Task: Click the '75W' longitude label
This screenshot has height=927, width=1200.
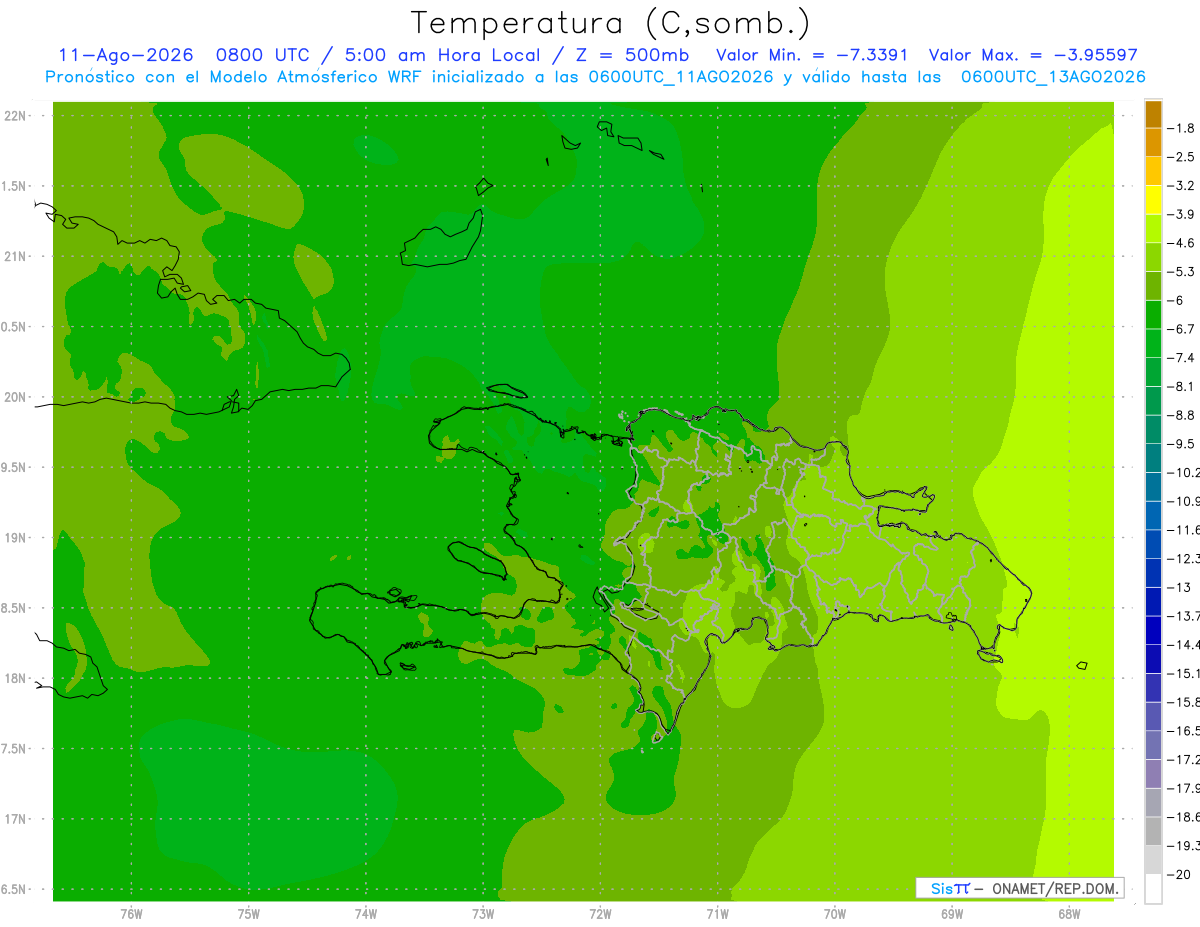Action: tap(249, 914)
